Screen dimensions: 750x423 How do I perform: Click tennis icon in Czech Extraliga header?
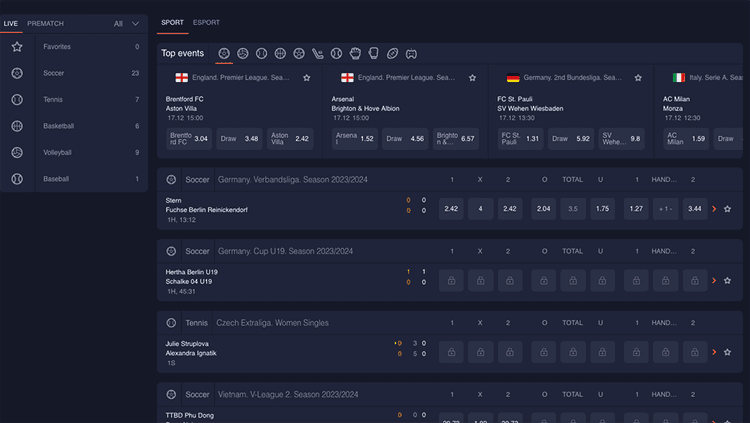pyautogui.click(x=171, y=323)
